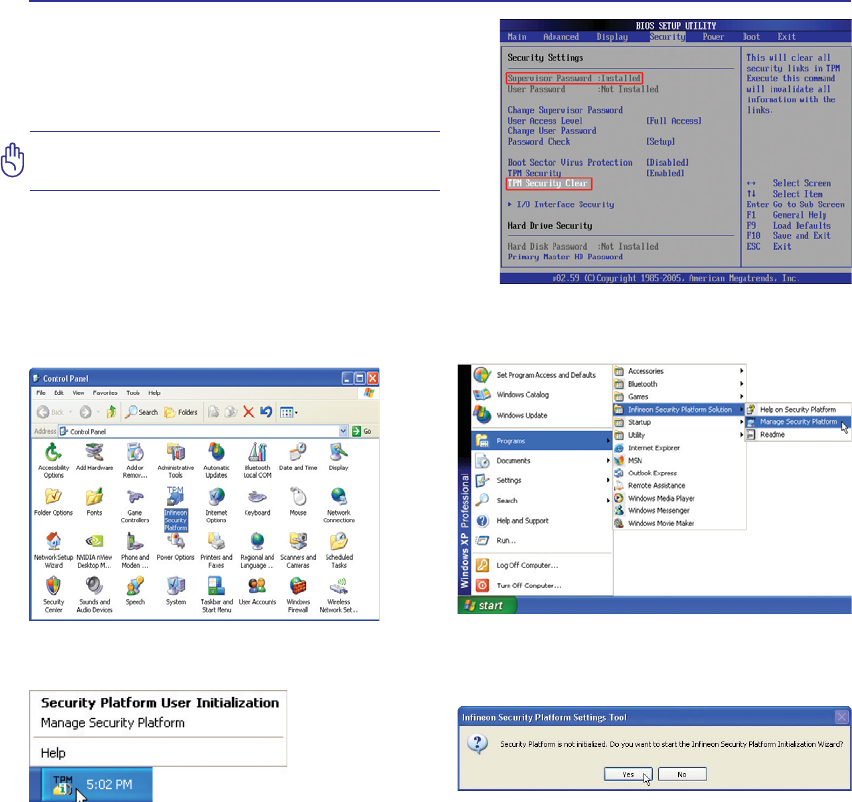Expand Settings submenu in Start menu
The height and width of the screenshot is (802, 852).
[x=542, y=480]
